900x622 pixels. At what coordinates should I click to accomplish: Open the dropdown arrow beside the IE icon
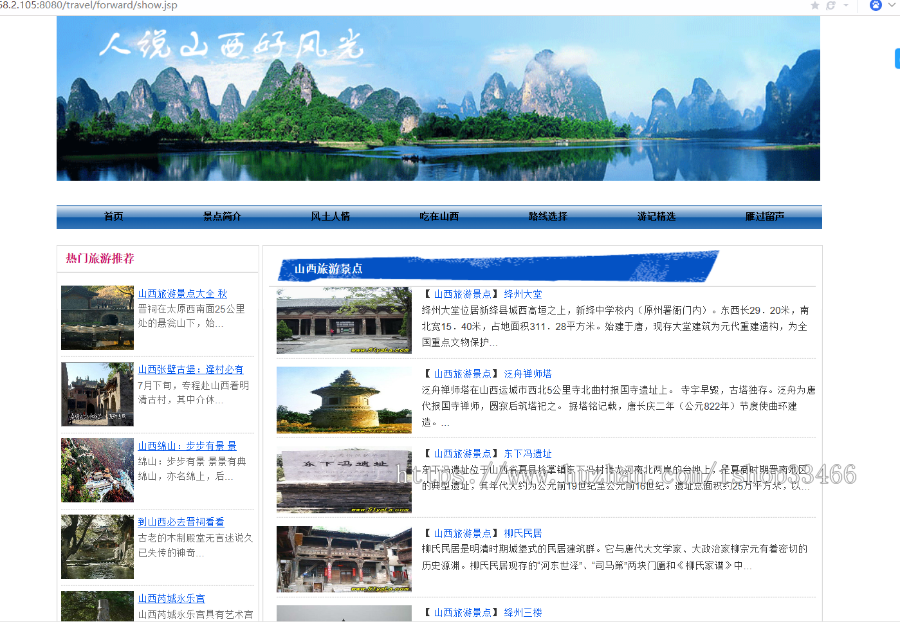[845, 5]
